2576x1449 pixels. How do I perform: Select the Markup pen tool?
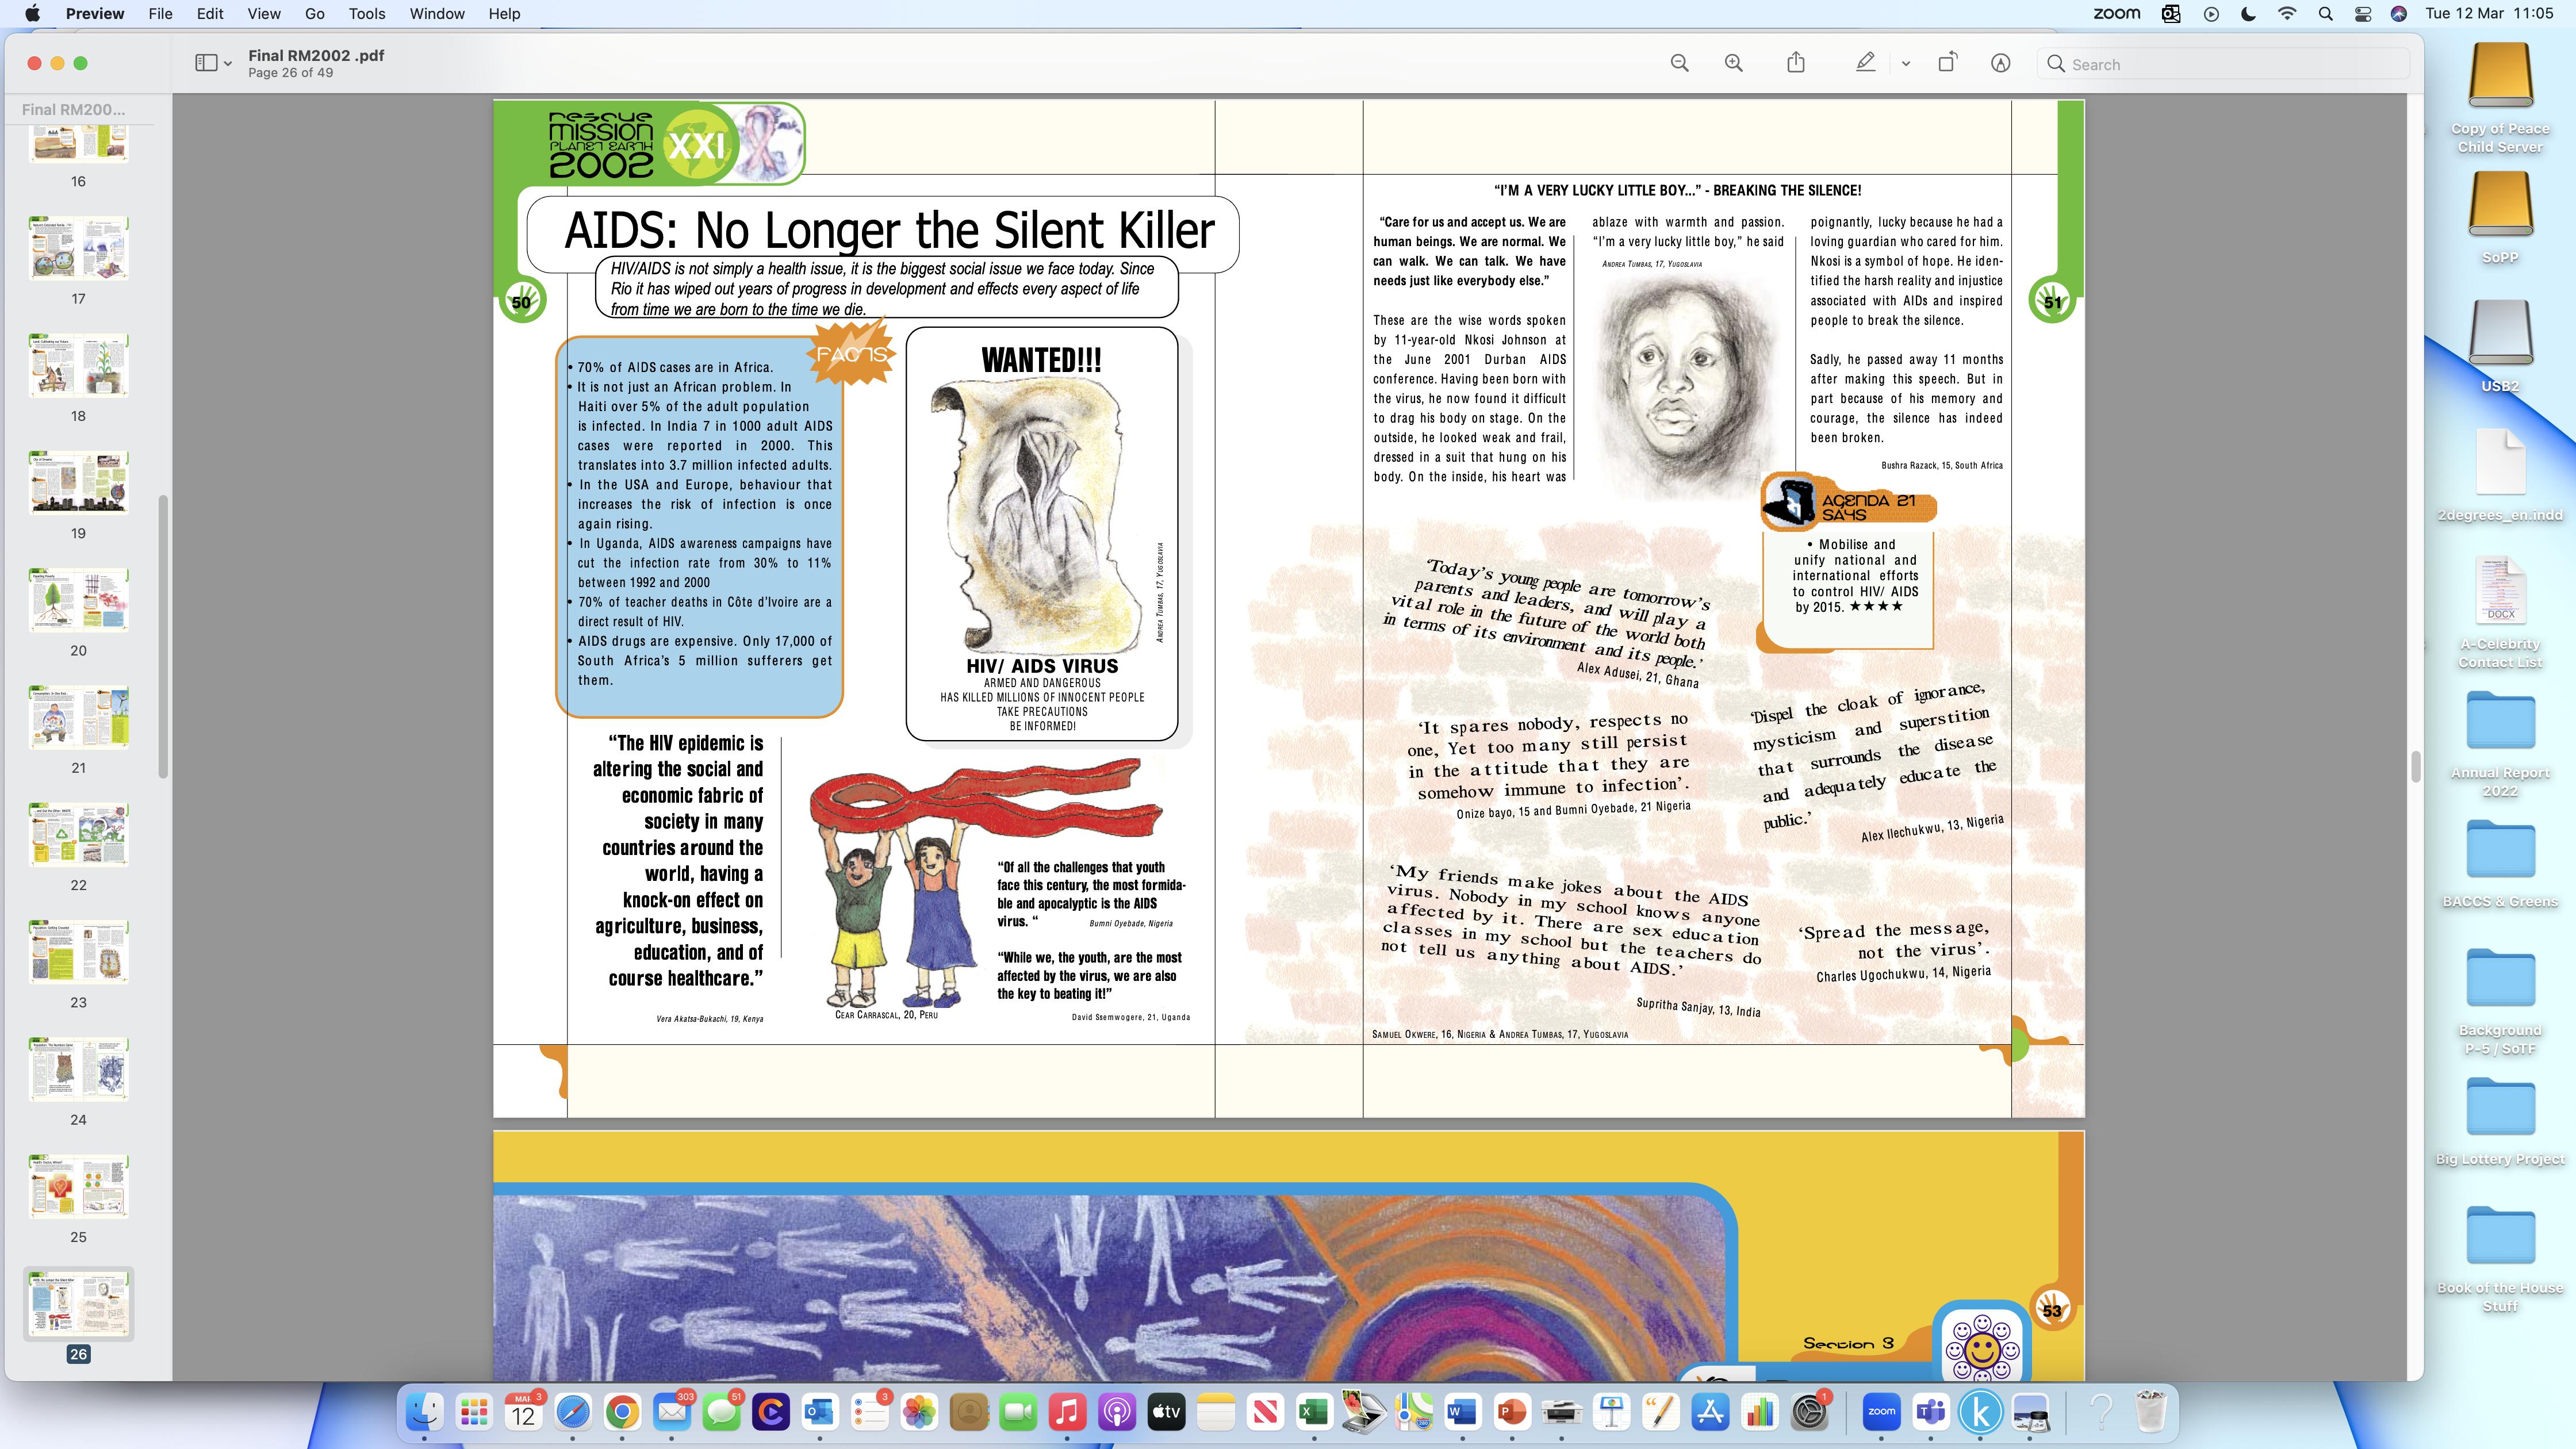coord(1865,64)
